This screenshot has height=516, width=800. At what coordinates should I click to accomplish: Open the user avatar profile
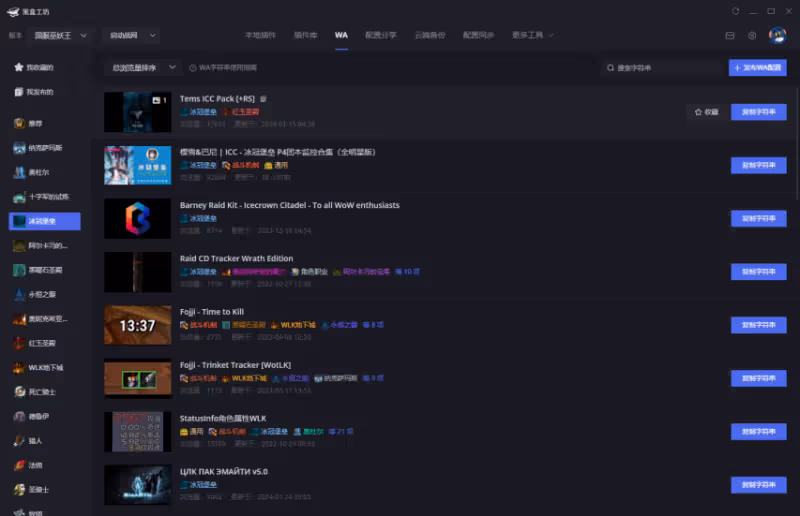pyautogui.click(x=778, y=35)
